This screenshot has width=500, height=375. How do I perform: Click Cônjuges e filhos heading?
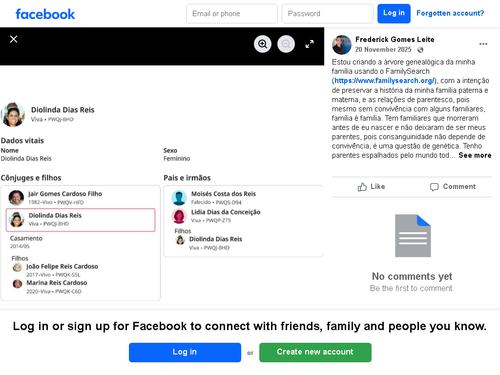tap(31, 178)
